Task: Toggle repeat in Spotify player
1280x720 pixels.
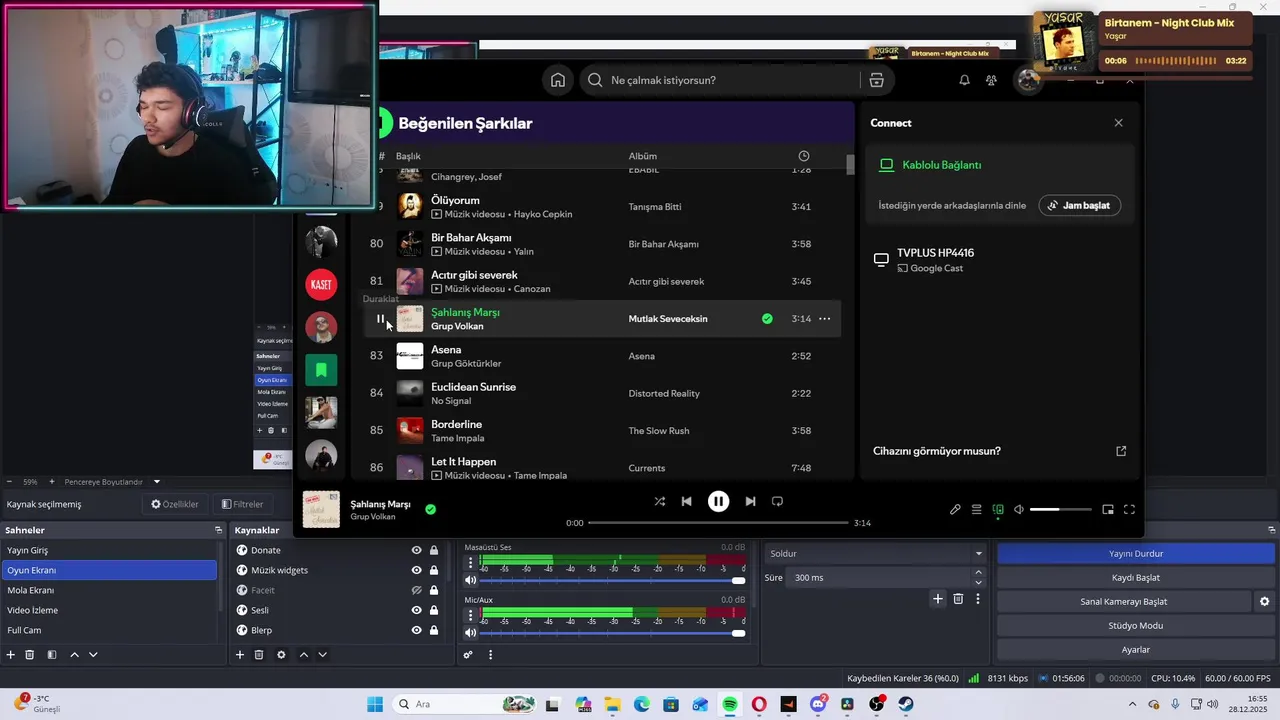Action: click(x=777, y=501)
